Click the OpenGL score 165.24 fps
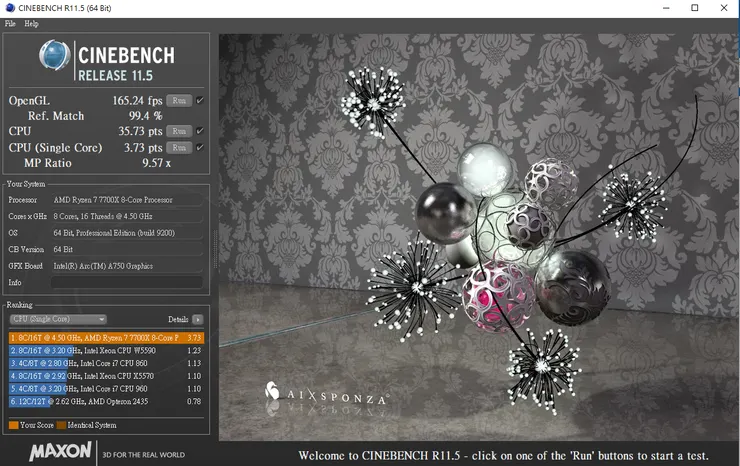 click(x=137, y=101)
